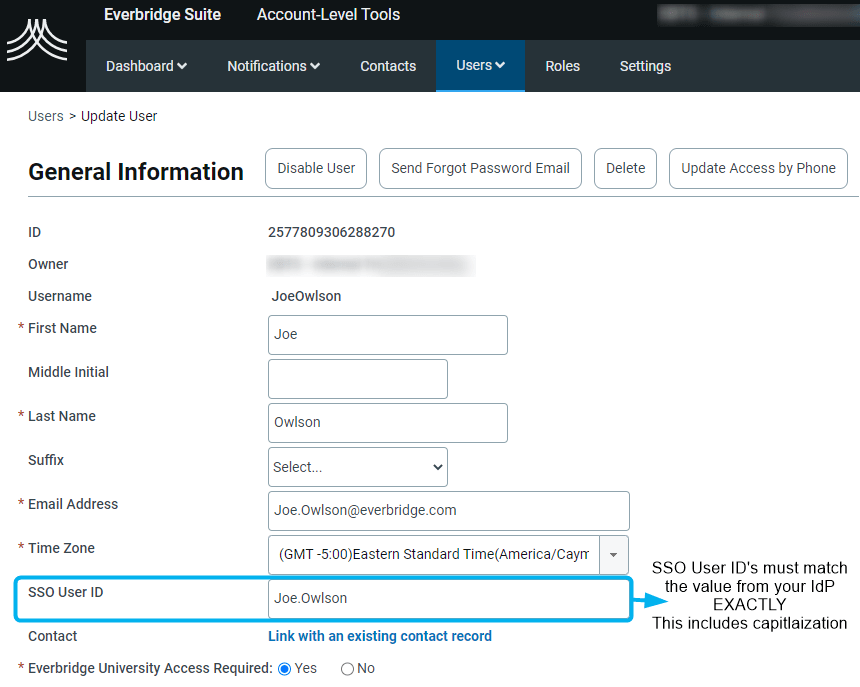Switch to the Contacts tab
Viewport: 860px width, 687px height.
coord(388,66)
